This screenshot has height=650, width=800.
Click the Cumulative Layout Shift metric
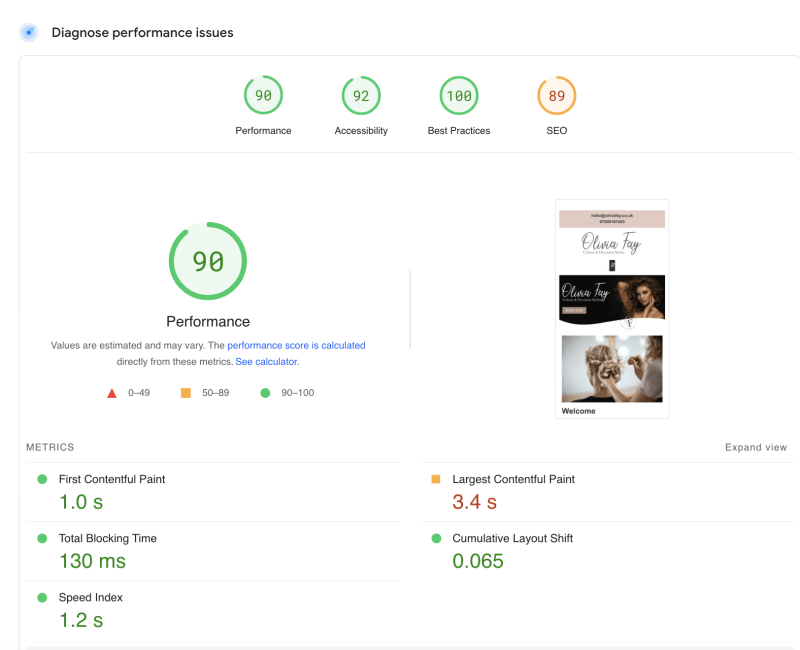tap(512, 539)
